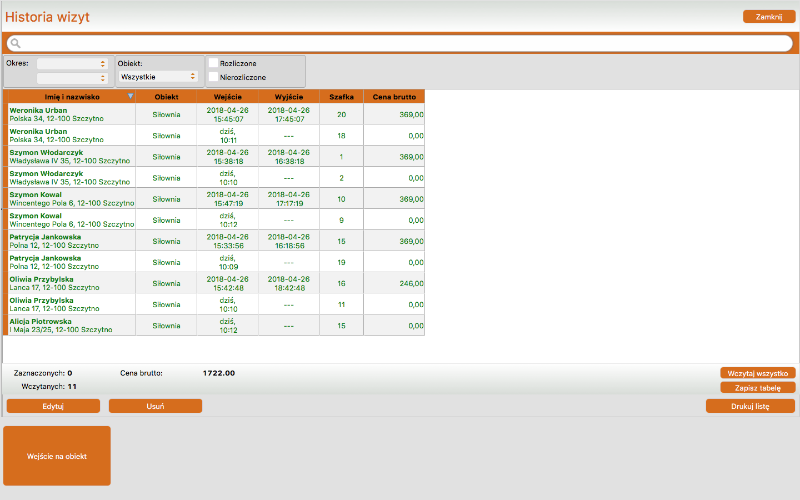Open the Wejście na obiekt tile
This screenshot has height=500, width=800.
57,456
